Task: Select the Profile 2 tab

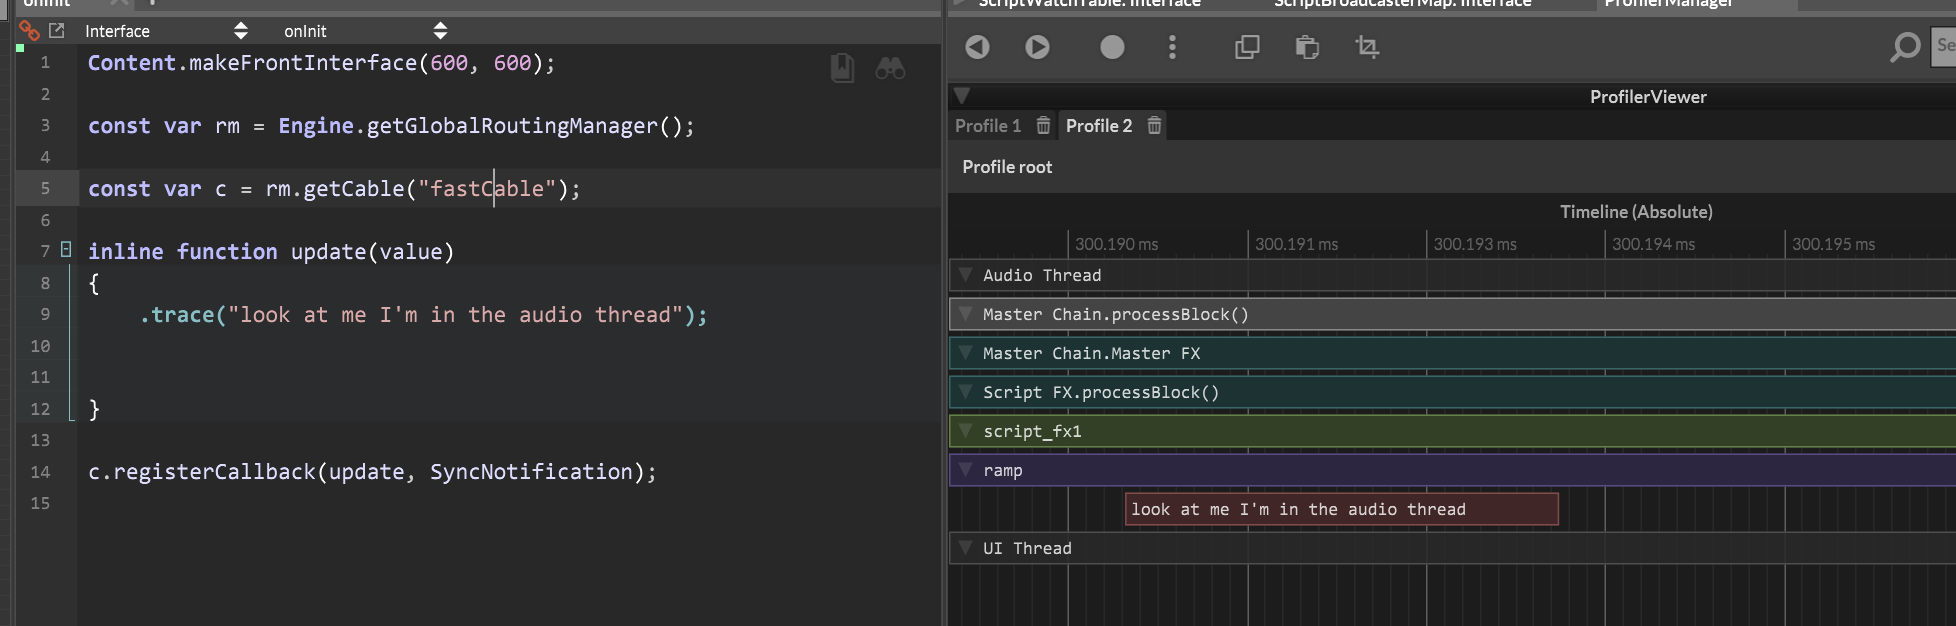Action: coord(1099,126)
